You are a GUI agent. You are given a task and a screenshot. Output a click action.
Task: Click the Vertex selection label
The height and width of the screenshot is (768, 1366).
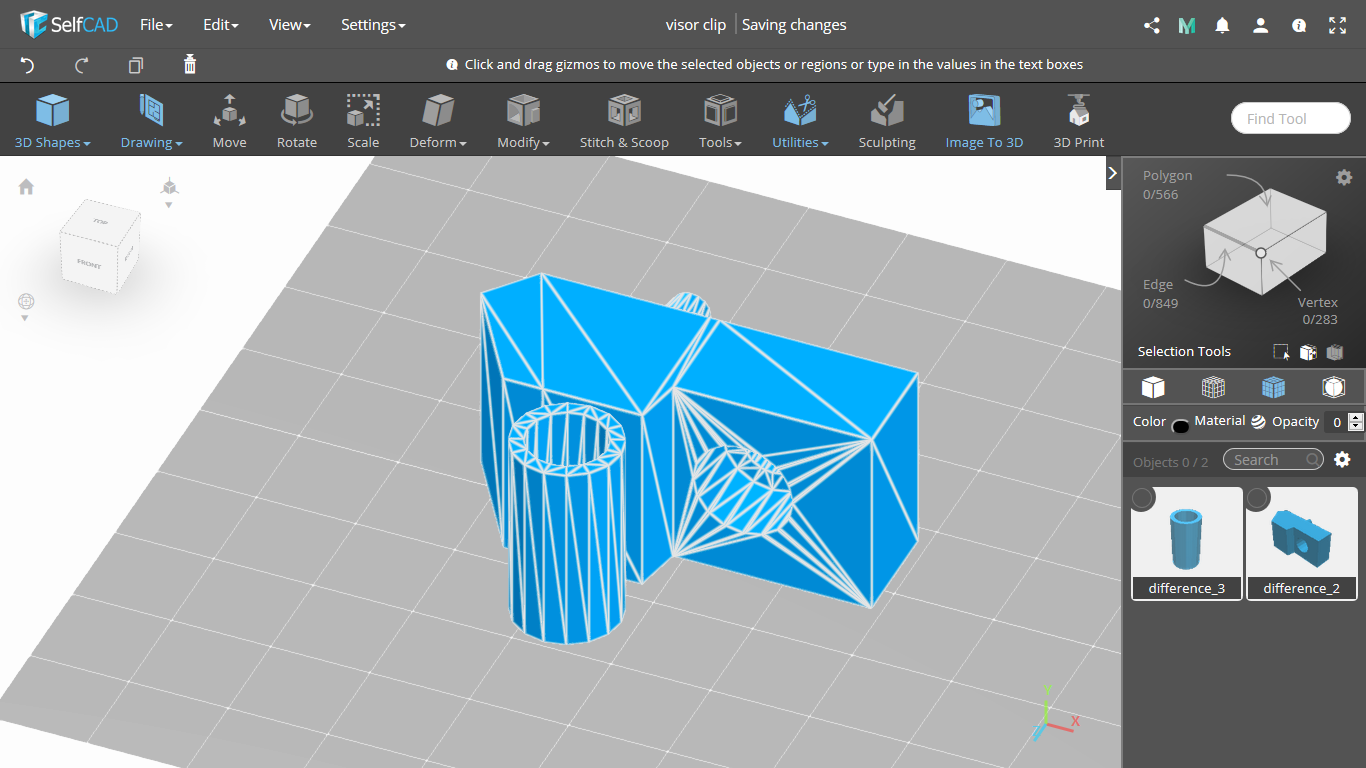pos(1318,302)
